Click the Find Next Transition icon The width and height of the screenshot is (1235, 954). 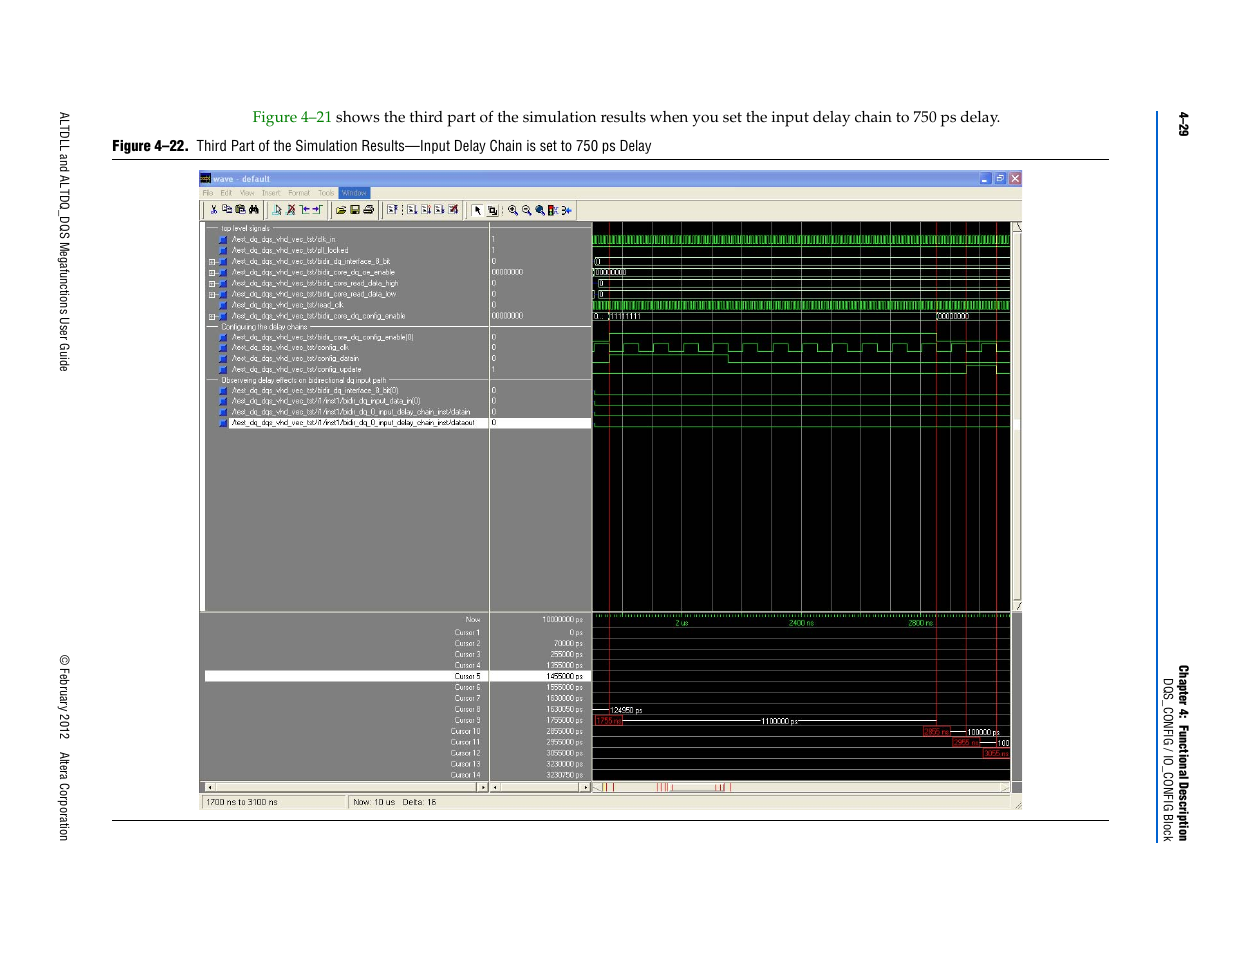click(317, 210)
